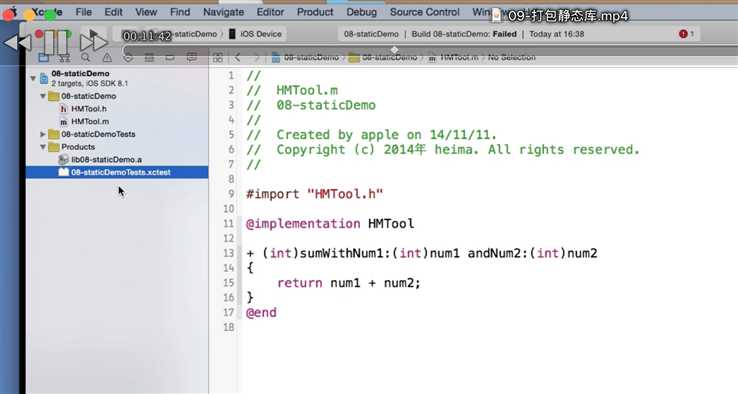Click the sumWithNum1 method declaration line
This screenshot has height=394, width=738.
point(422,253)
